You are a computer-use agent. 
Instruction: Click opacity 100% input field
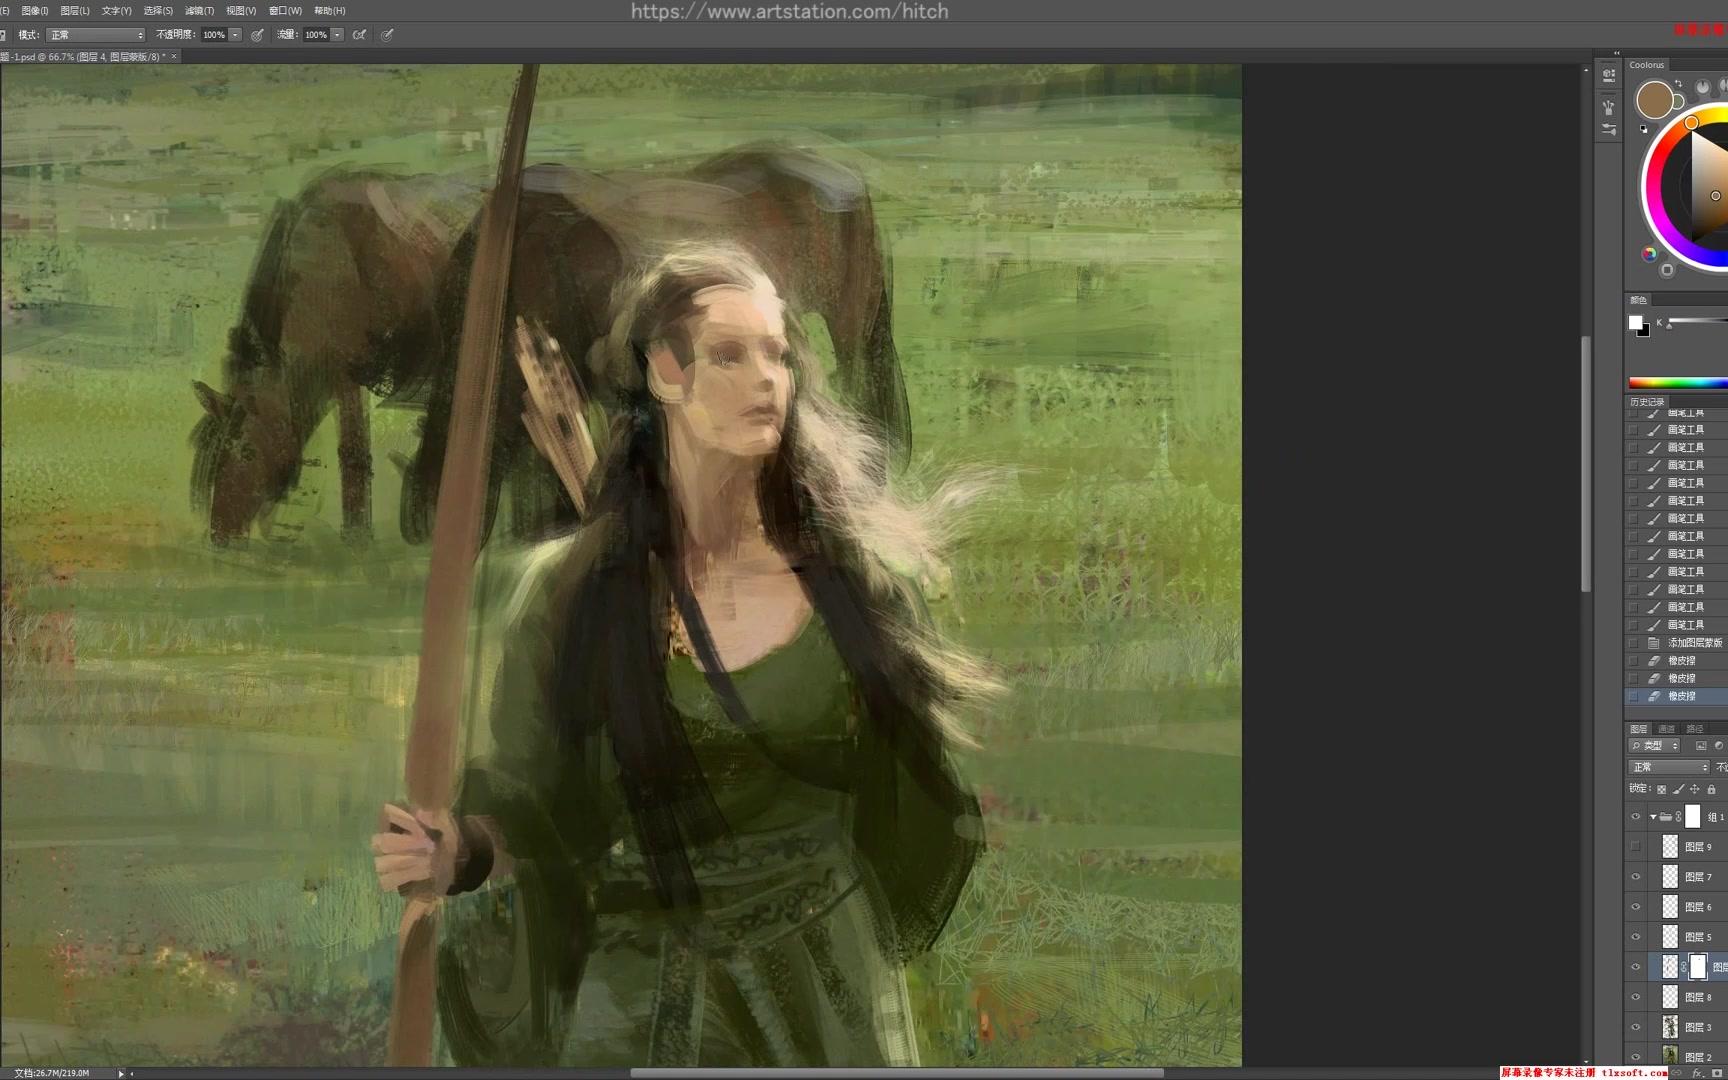[x=214, y=35]
